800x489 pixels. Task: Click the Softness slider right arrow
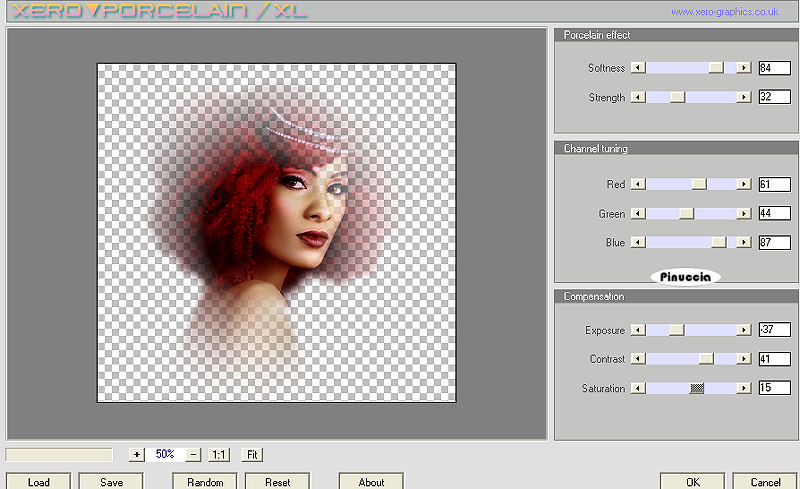[744, 67]
